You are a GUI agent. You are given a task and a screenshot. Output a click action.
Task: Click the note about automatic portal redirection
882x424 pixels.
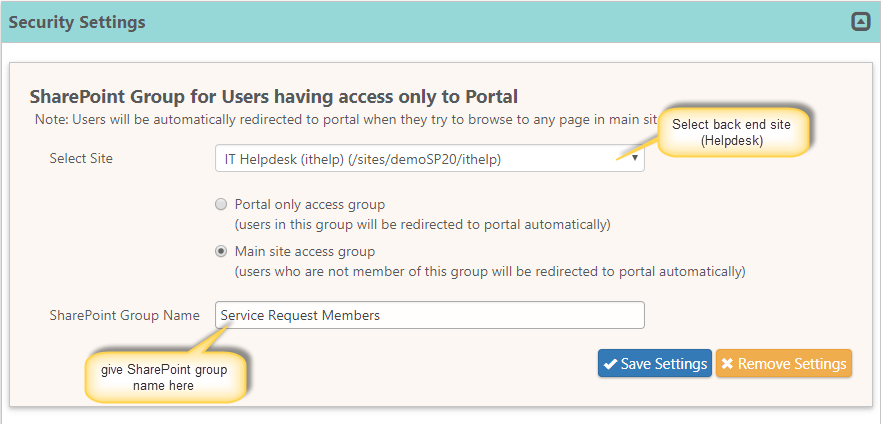pyautogui.click(x=340, y=118)
